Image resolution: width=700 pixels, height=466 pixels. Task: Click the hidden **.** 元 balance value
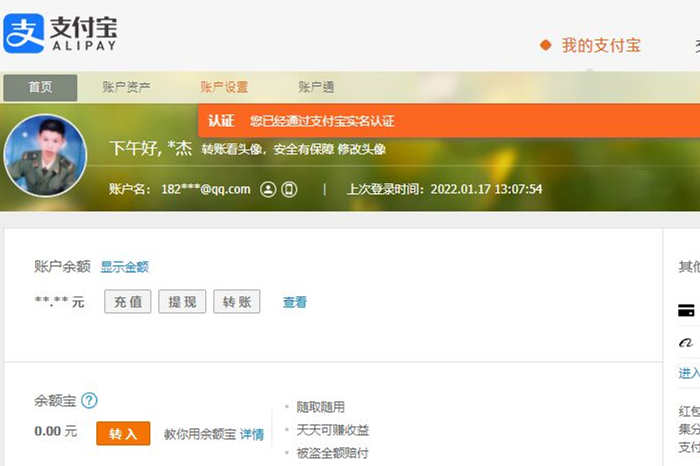[x=59, y=302]
